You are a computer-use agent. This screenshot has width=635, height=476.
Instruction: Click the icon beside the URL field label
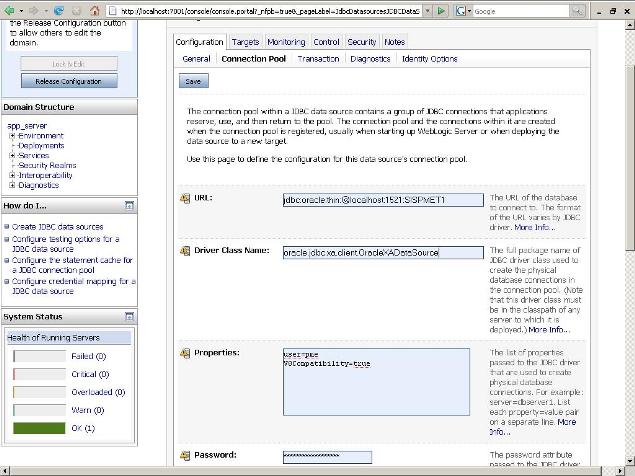click(x=184, y=198)
